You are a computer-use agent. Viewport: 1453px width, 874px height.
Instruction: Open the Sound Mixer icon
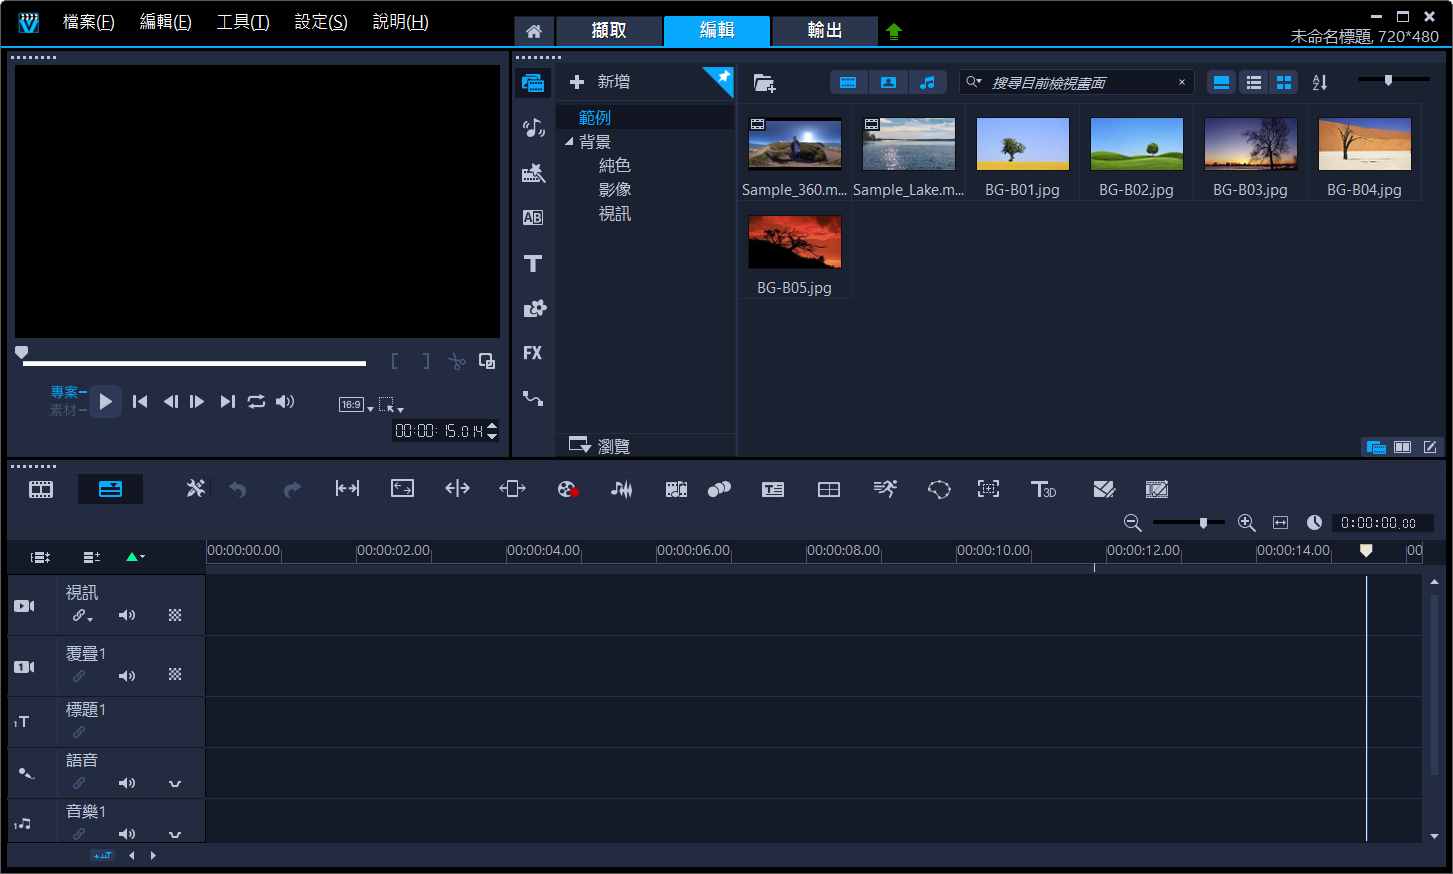(x=621, y=489)
